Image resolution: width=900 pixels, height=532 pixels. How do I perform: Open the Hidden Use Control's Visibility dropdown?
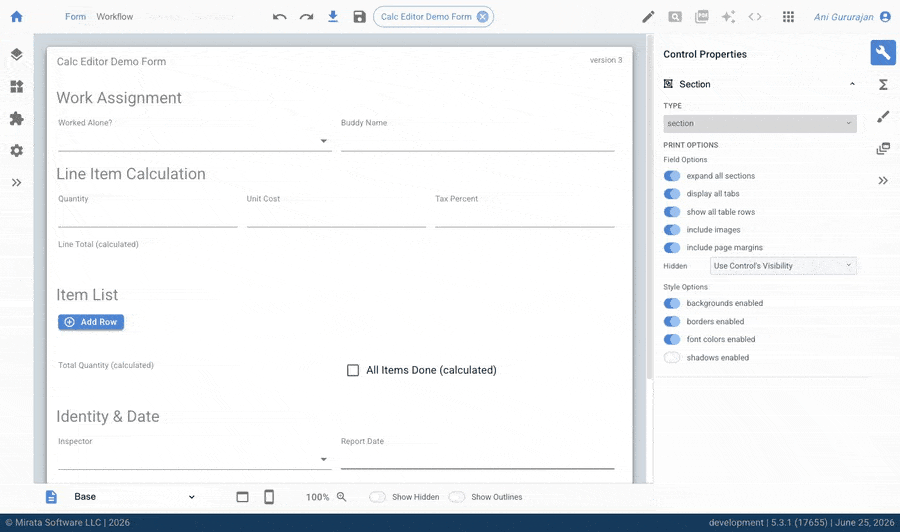pyautogui.click(x=783, y=266)
